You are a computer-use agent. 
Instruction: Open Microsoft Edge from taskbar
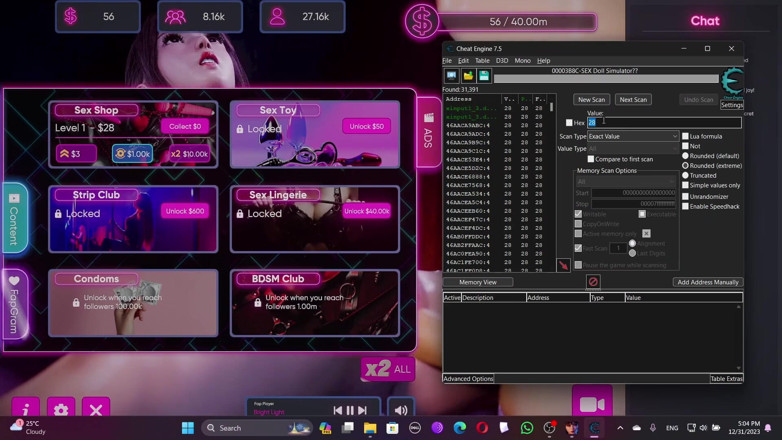pos(460,428)
